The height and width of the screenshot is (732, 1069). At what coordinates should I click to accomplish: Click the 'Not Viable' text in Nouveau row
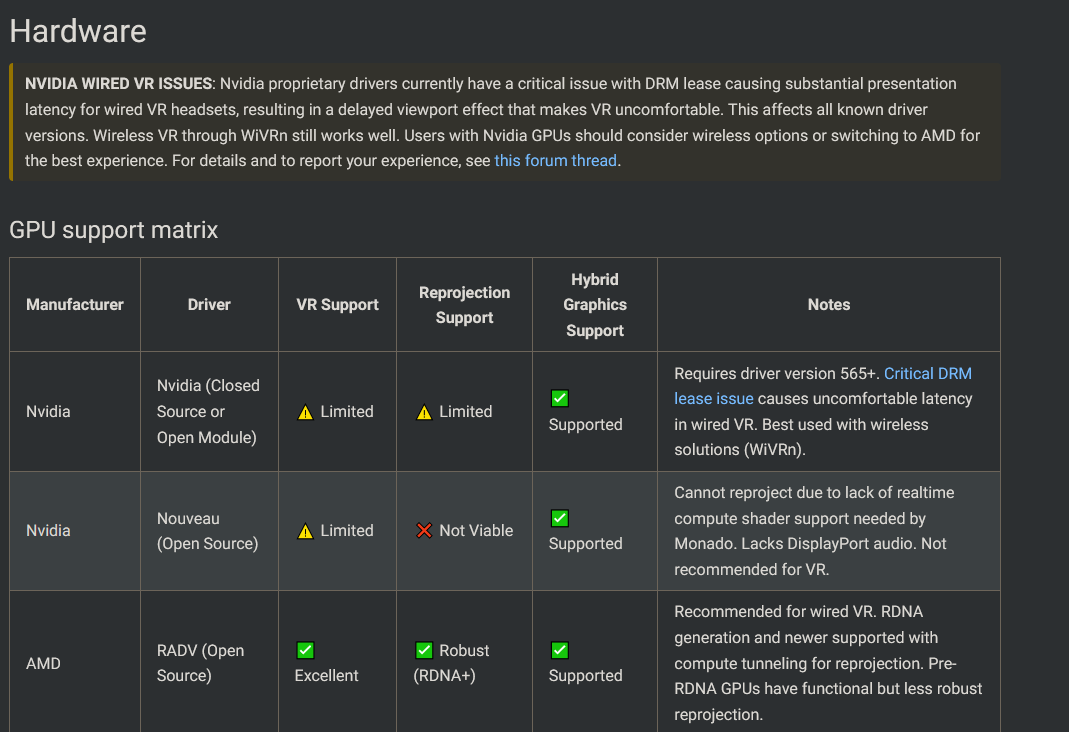[476, 530]
